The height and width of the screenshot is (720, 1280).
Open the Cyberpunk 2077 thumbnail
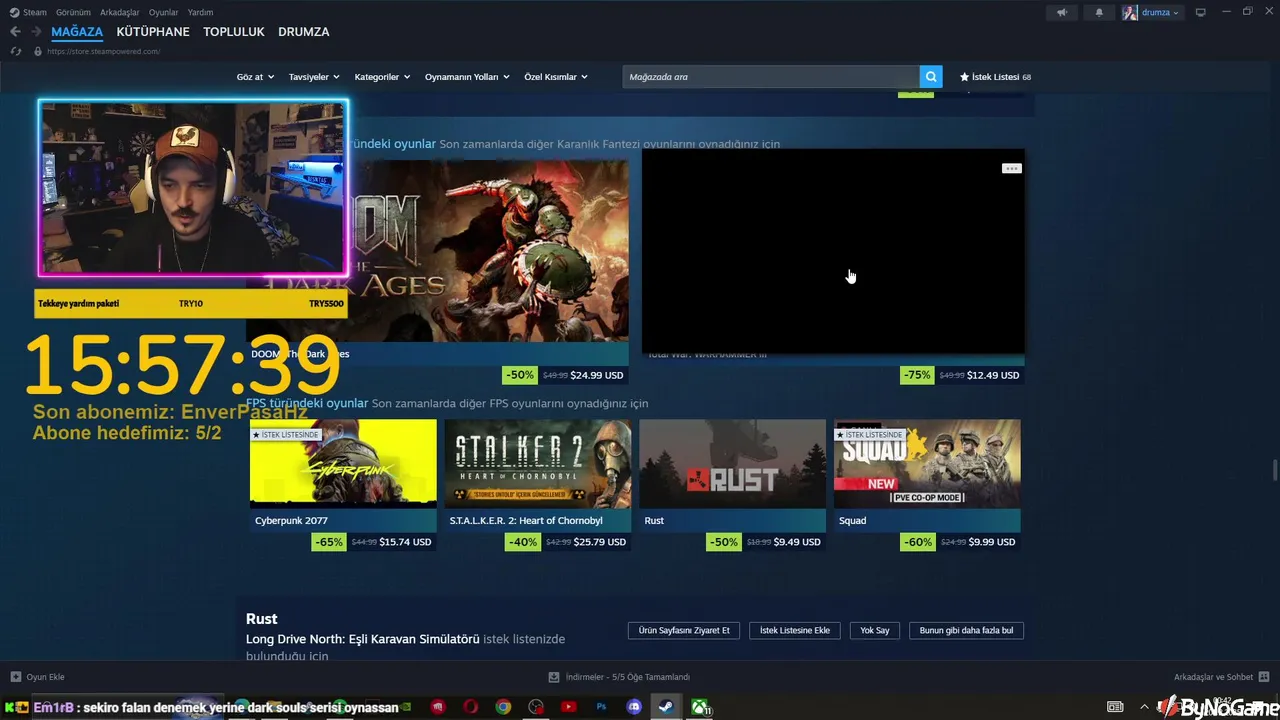point(343,464)
